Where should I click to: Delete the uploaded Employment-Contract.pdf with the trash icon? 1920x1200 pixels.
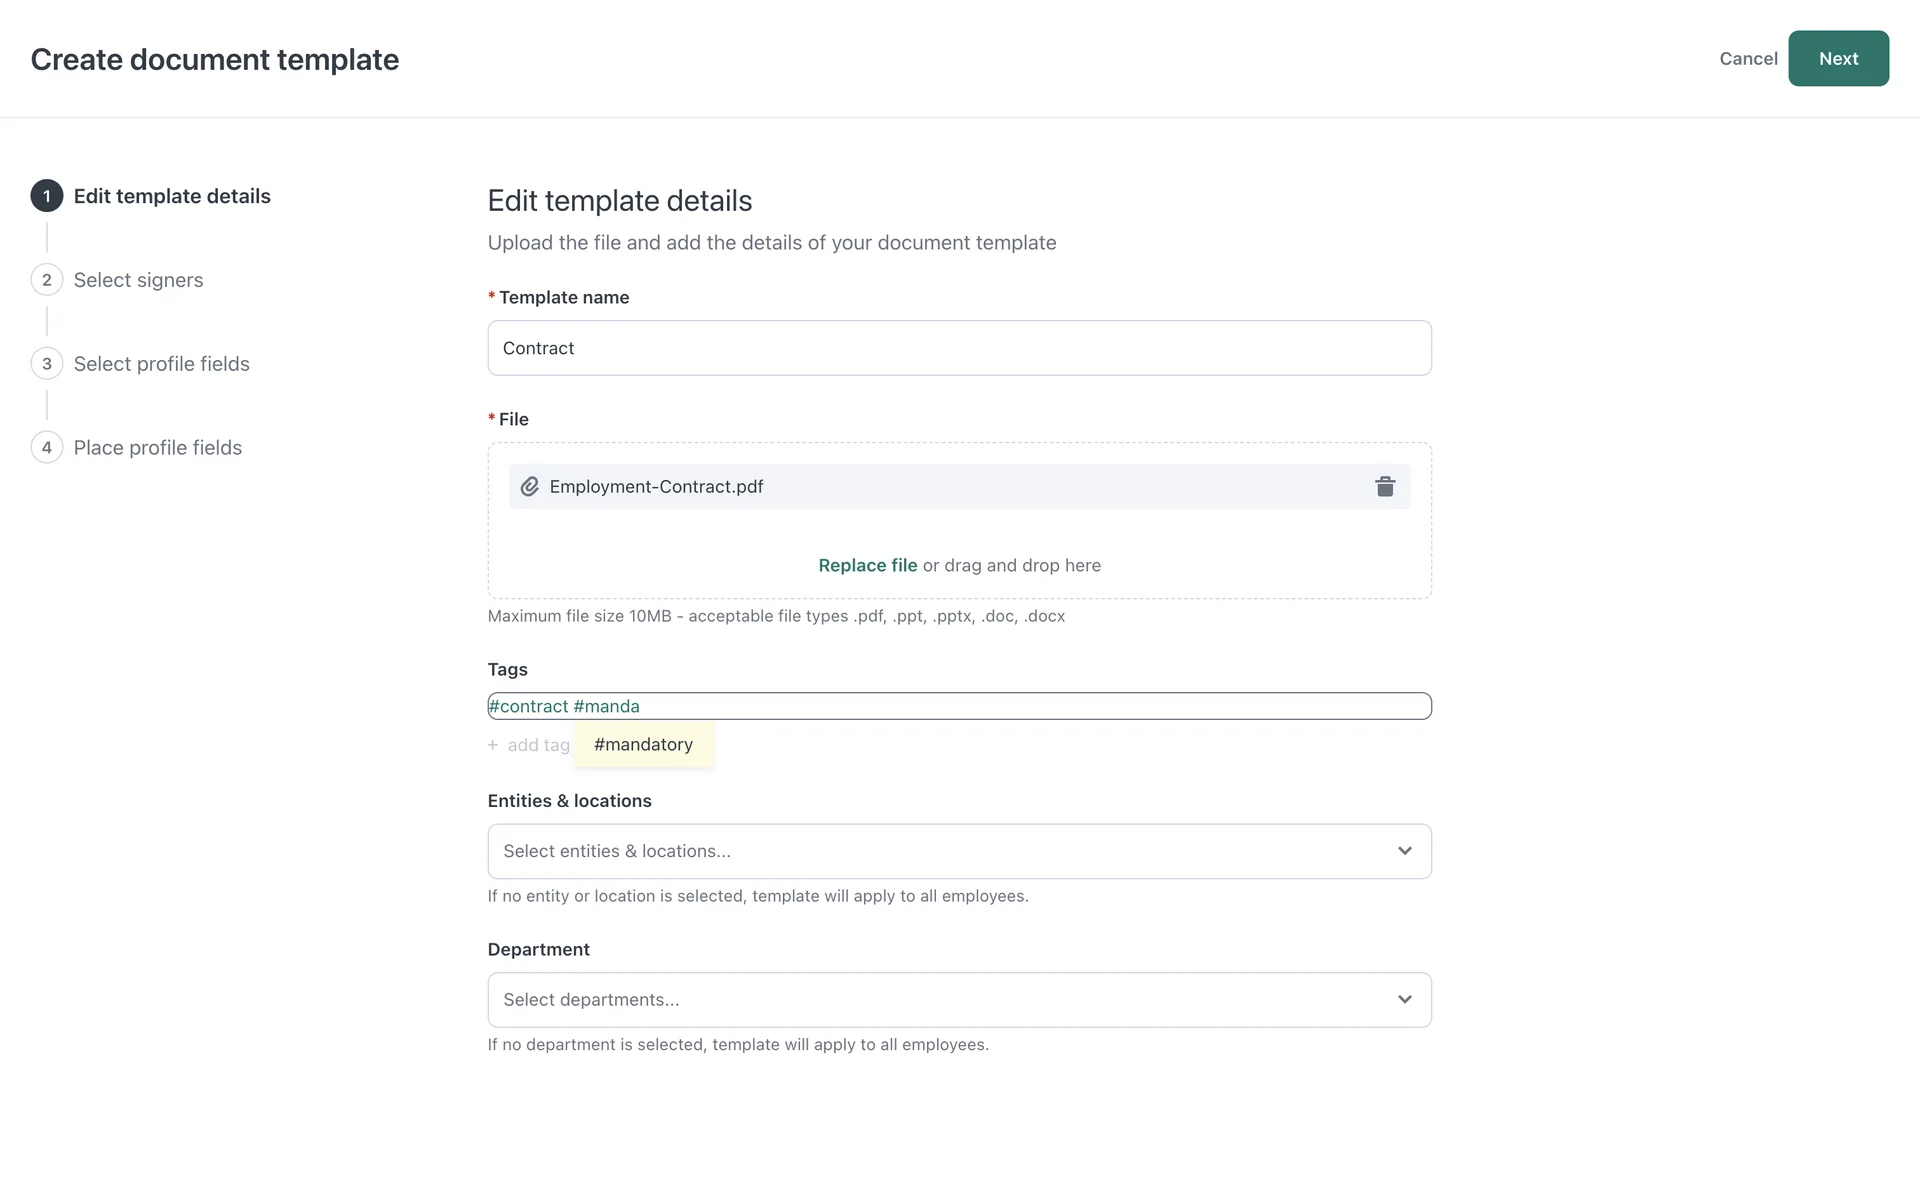(1384, 486)
